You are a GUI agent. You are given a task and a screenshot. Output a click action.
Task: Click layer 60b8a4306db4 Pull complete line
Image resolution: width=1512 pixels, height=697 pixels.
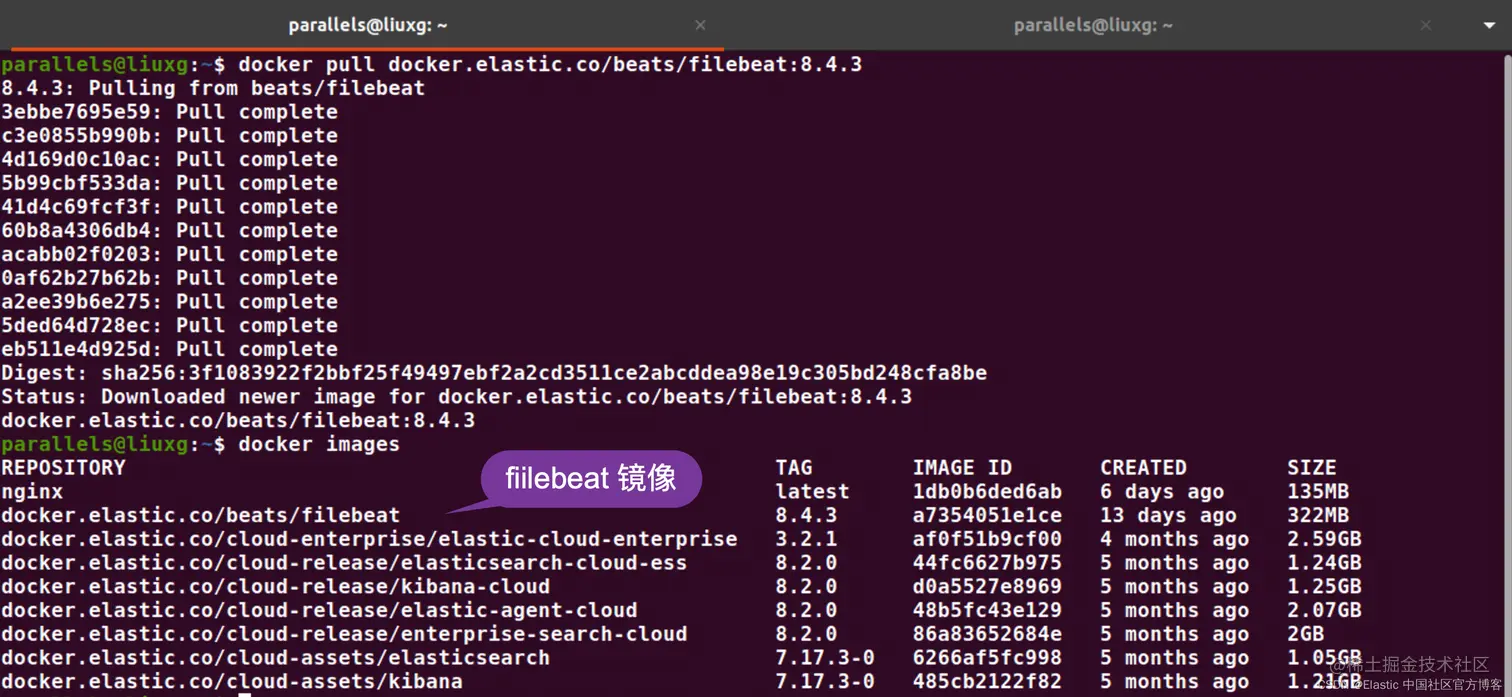click(x=169, y=231)
